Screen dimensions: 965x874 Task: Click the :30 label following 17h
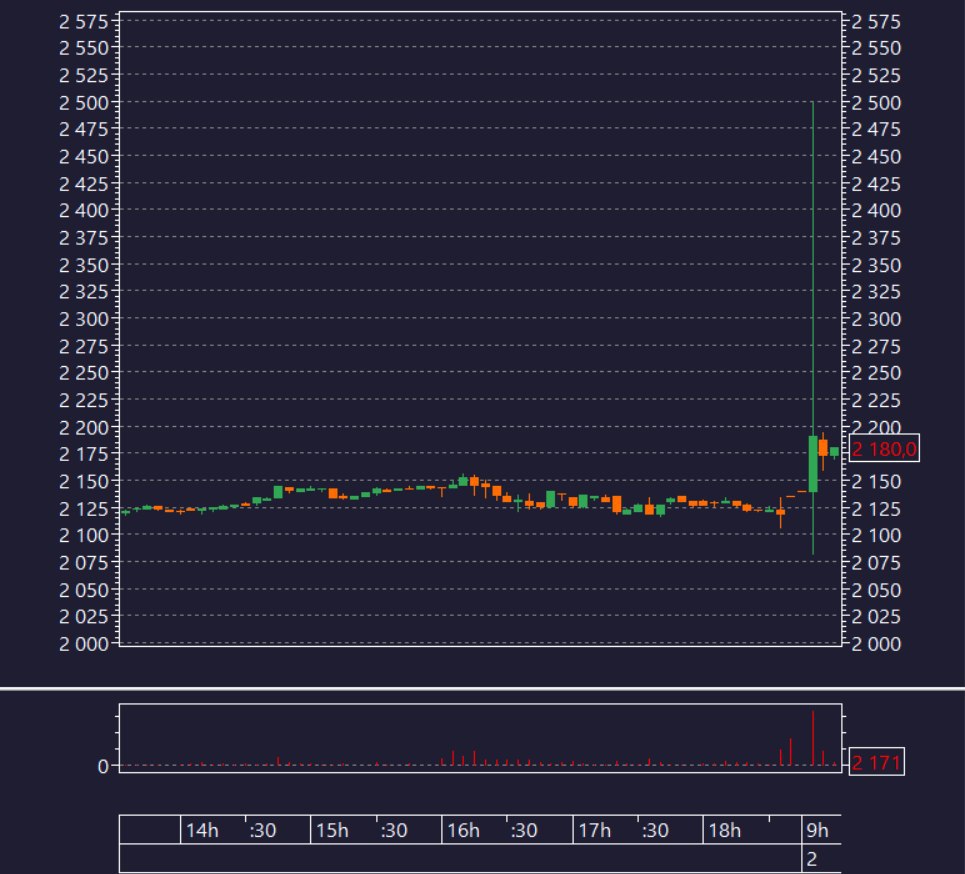[655, 830]
